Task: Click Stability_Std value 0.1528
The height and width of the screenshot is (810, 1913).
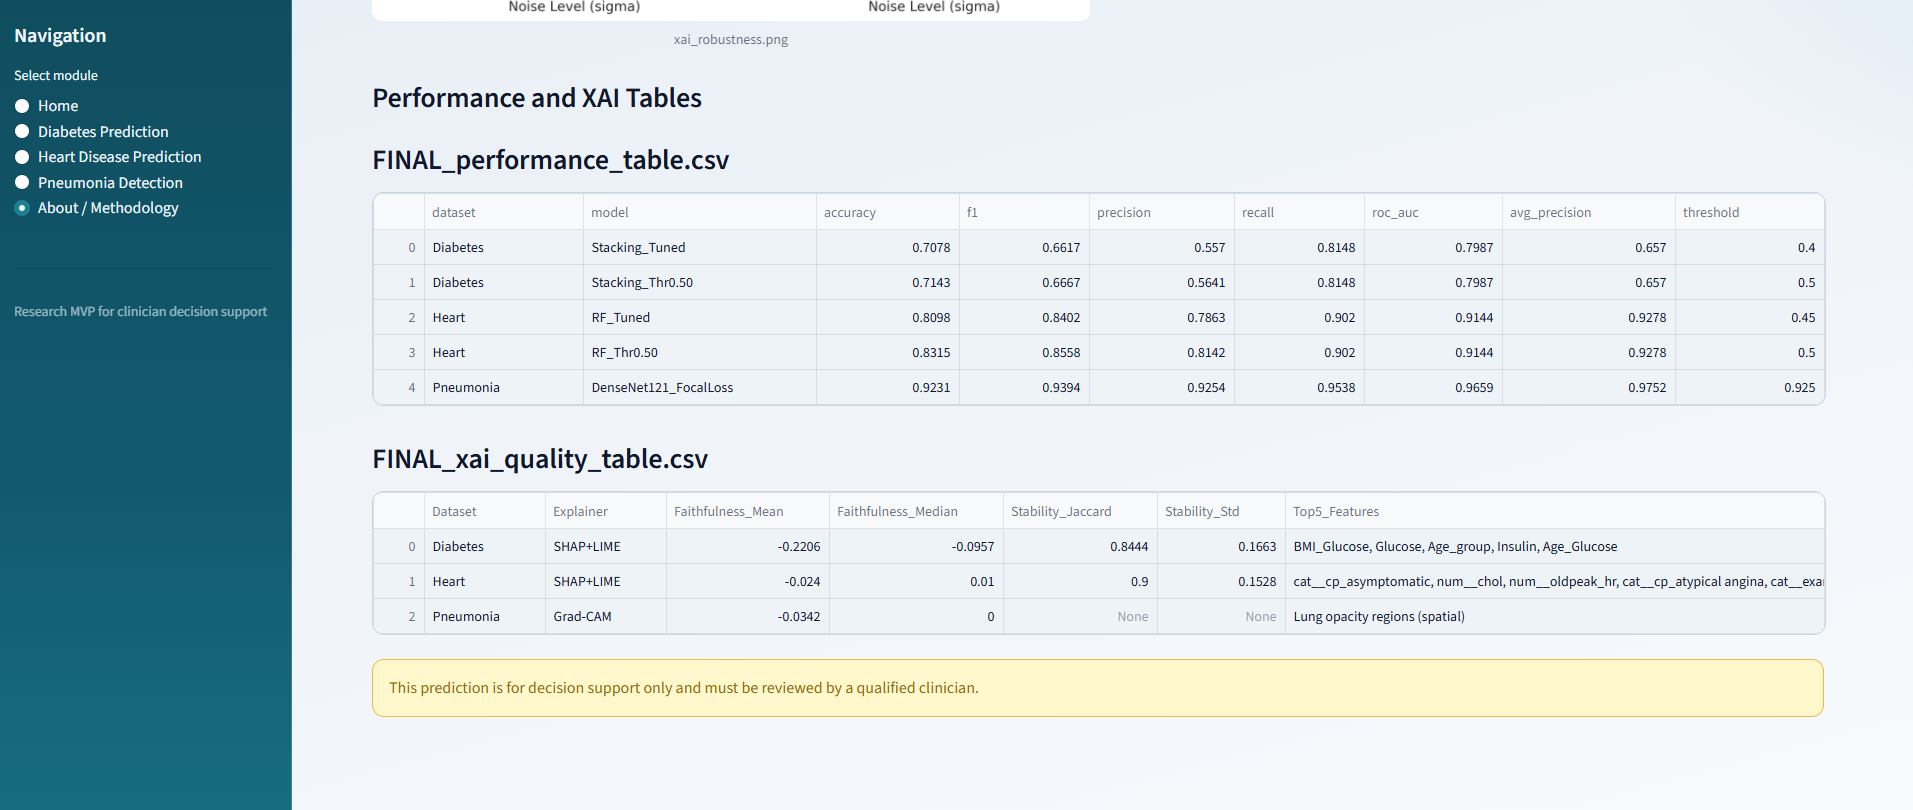Action: pyautogui.click(x=1221, y=581)
